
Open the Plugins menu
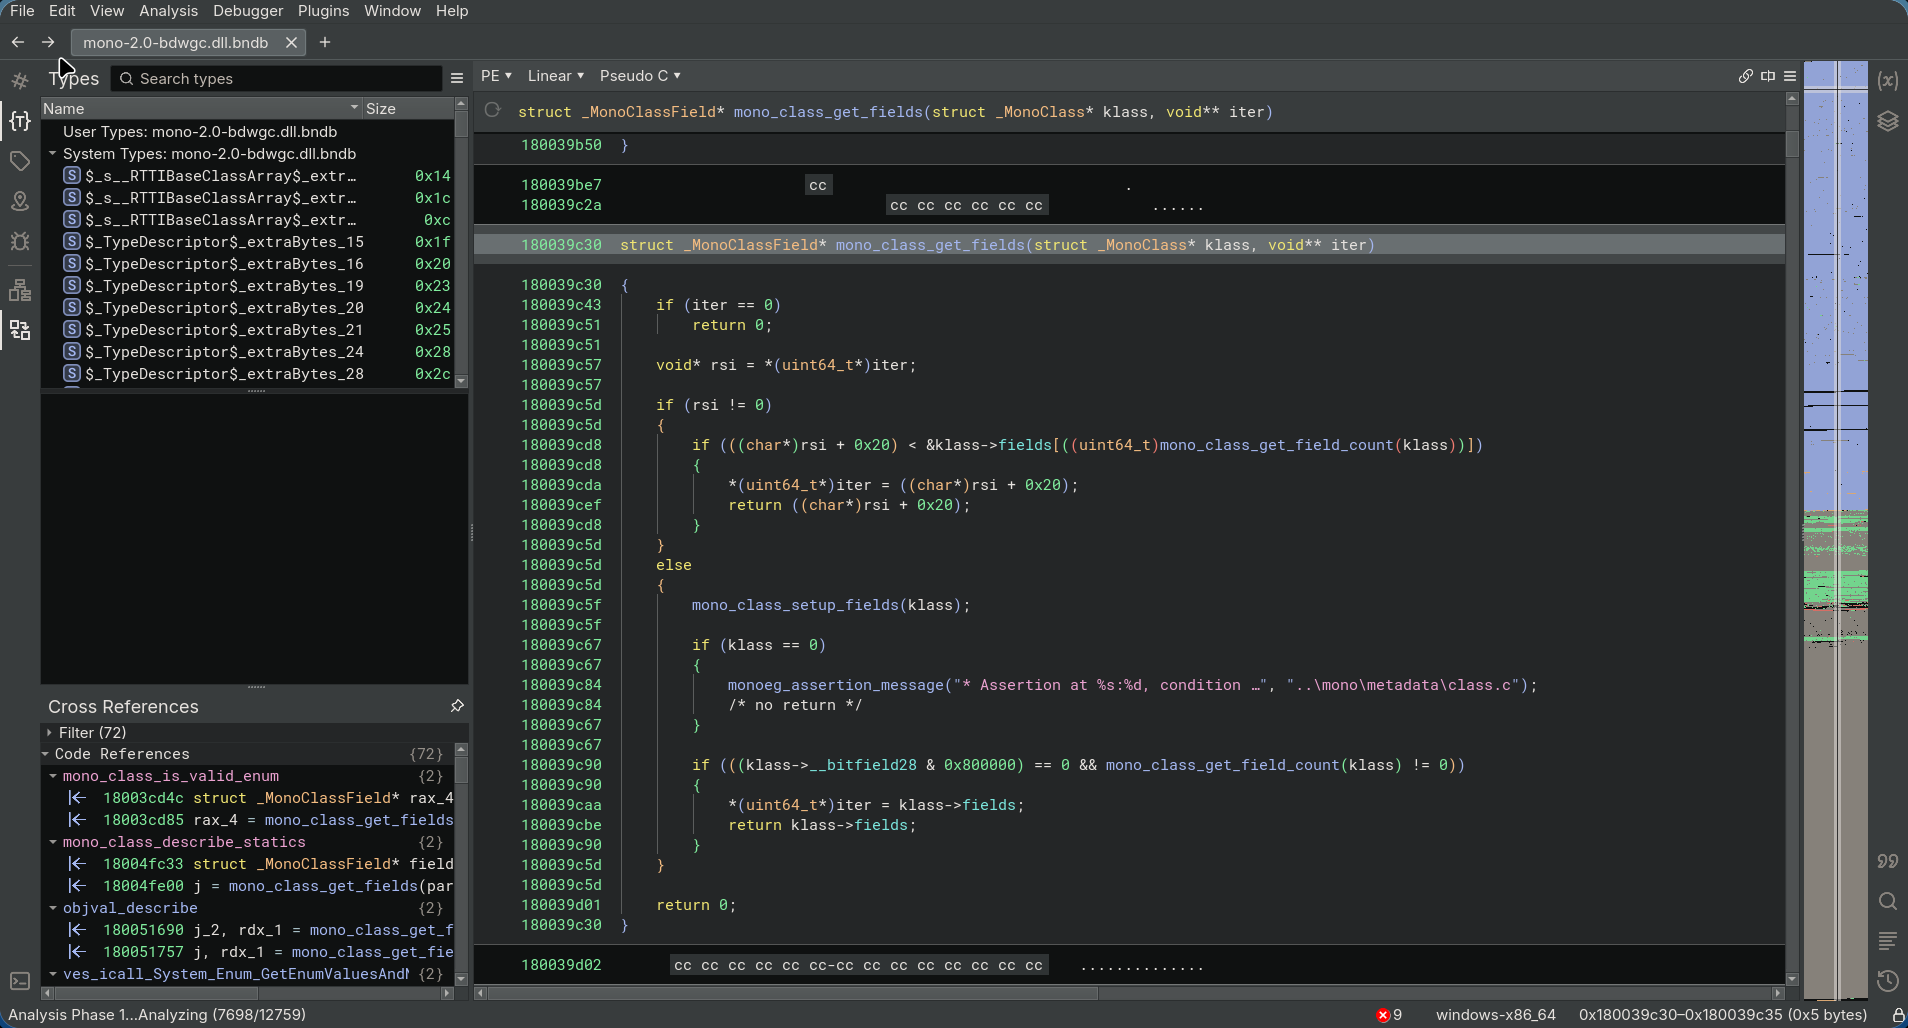click(324, 11)
